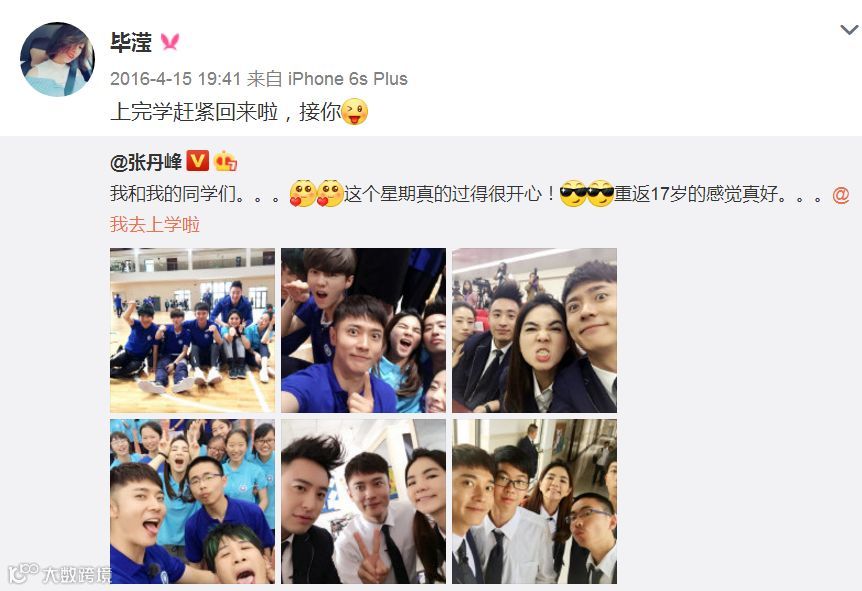Screen dimensions: 862x591
Task: Open the gymnasium group photo thumbnail
Action: pyautogui.click(x=192, y=330)
